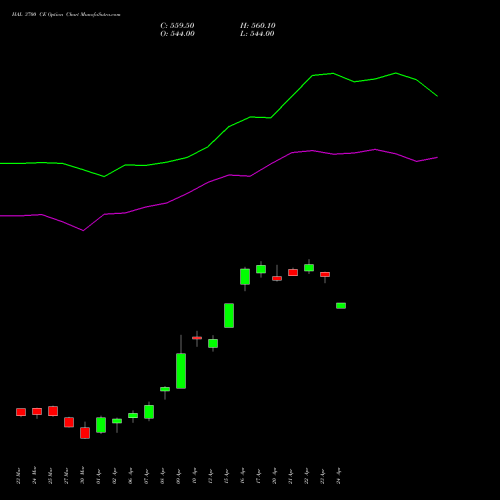The height and width of the screenshot is (500, 500).
Task: Click the 24 Apr date label
Action: [339, 476]
